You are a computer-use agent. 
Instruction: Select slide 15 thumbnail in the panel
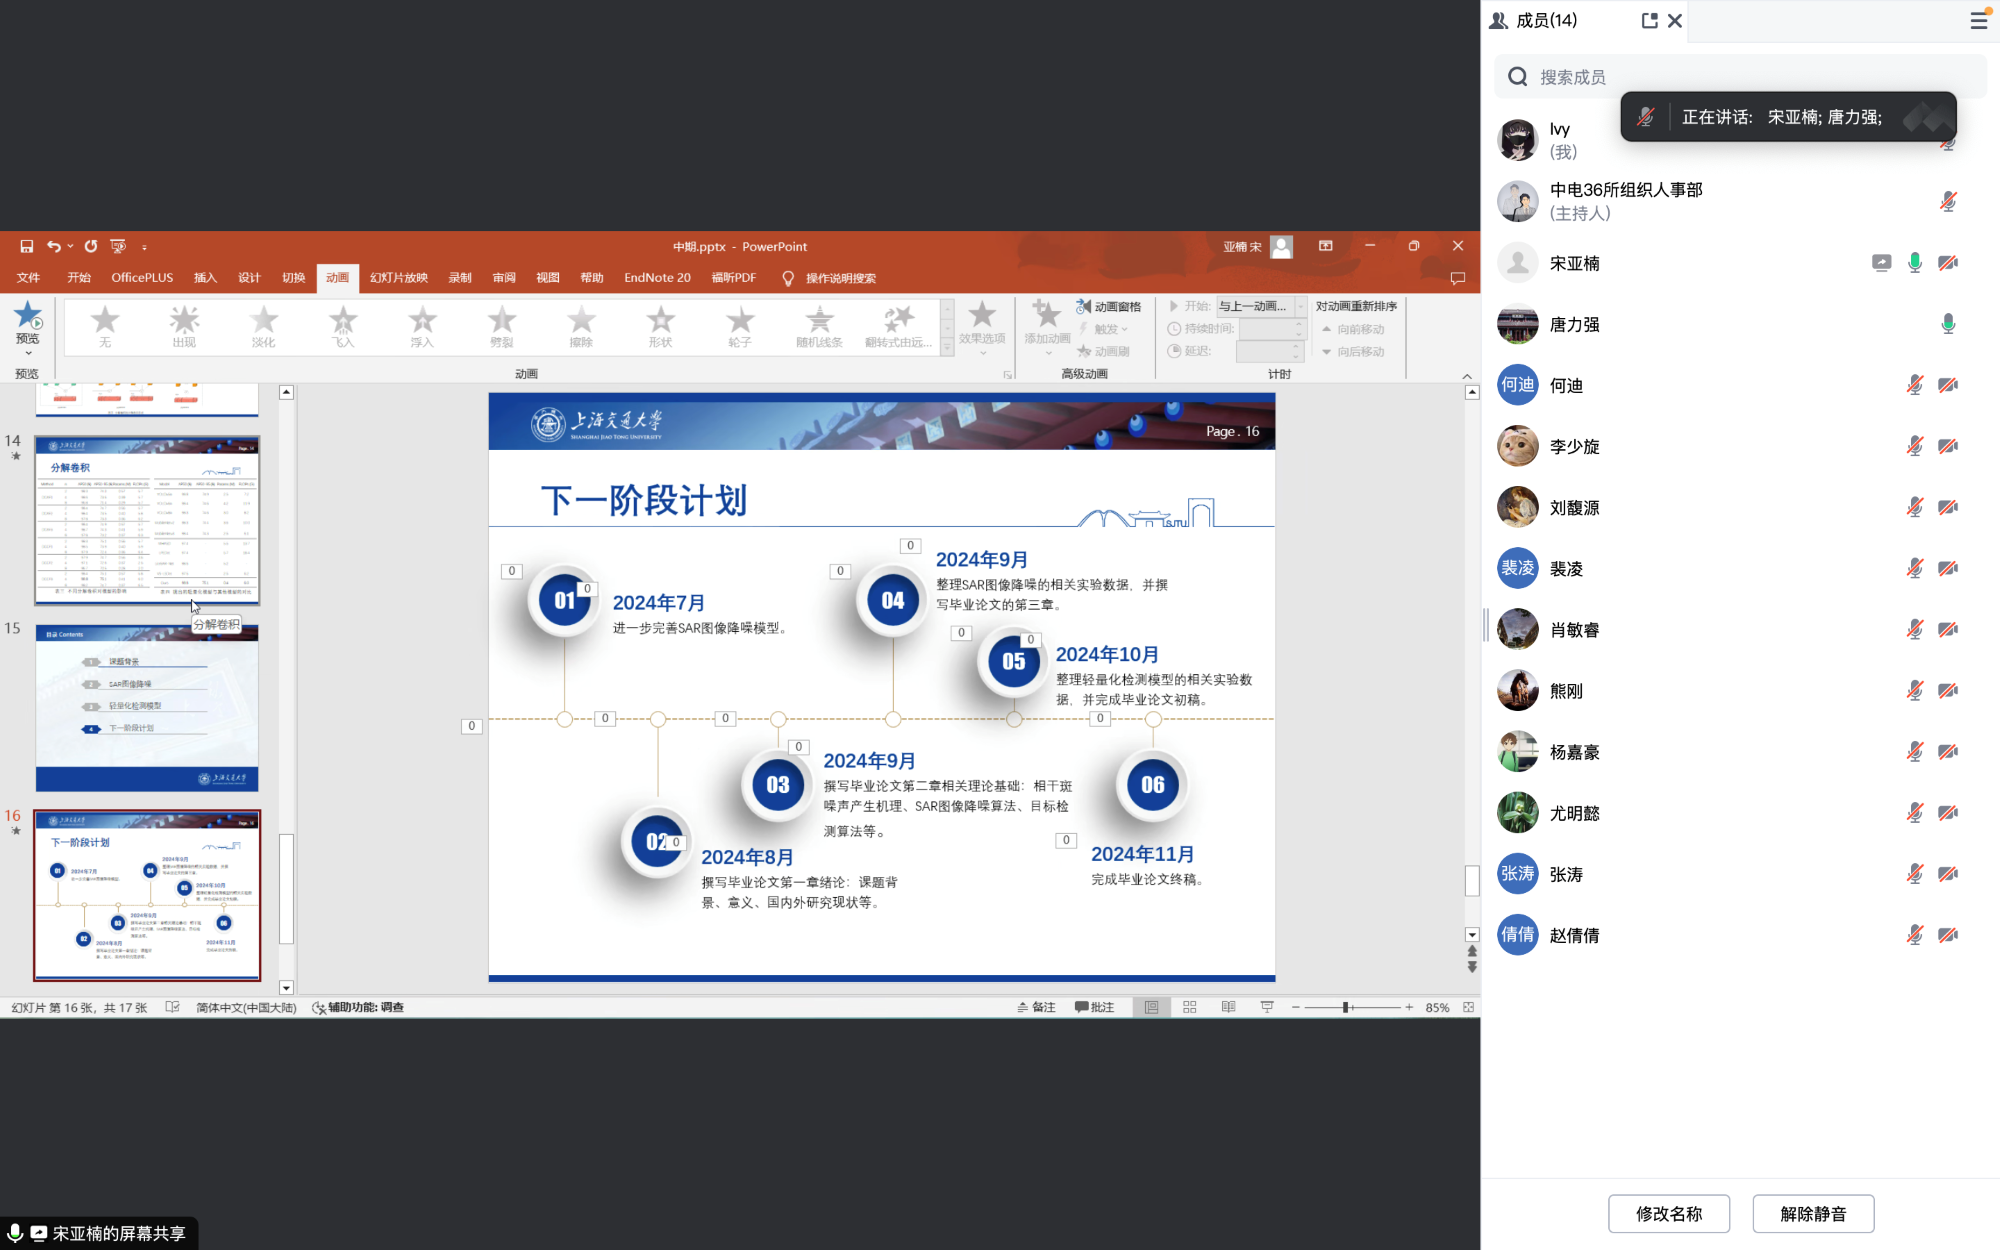pos(146,707)
